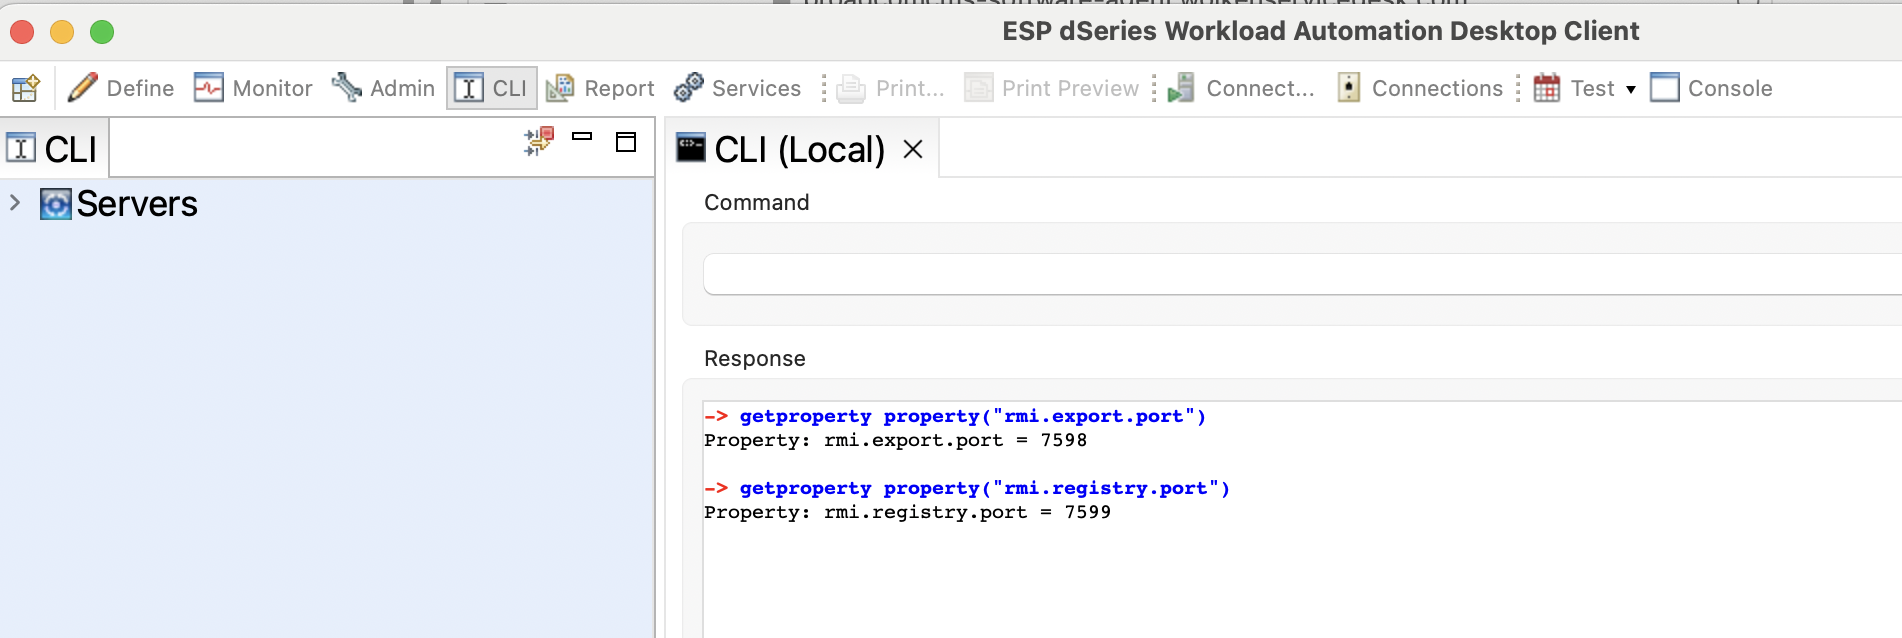Open the Test dropdown arrow
The image size is (1902, 638).
[1631, 89]
